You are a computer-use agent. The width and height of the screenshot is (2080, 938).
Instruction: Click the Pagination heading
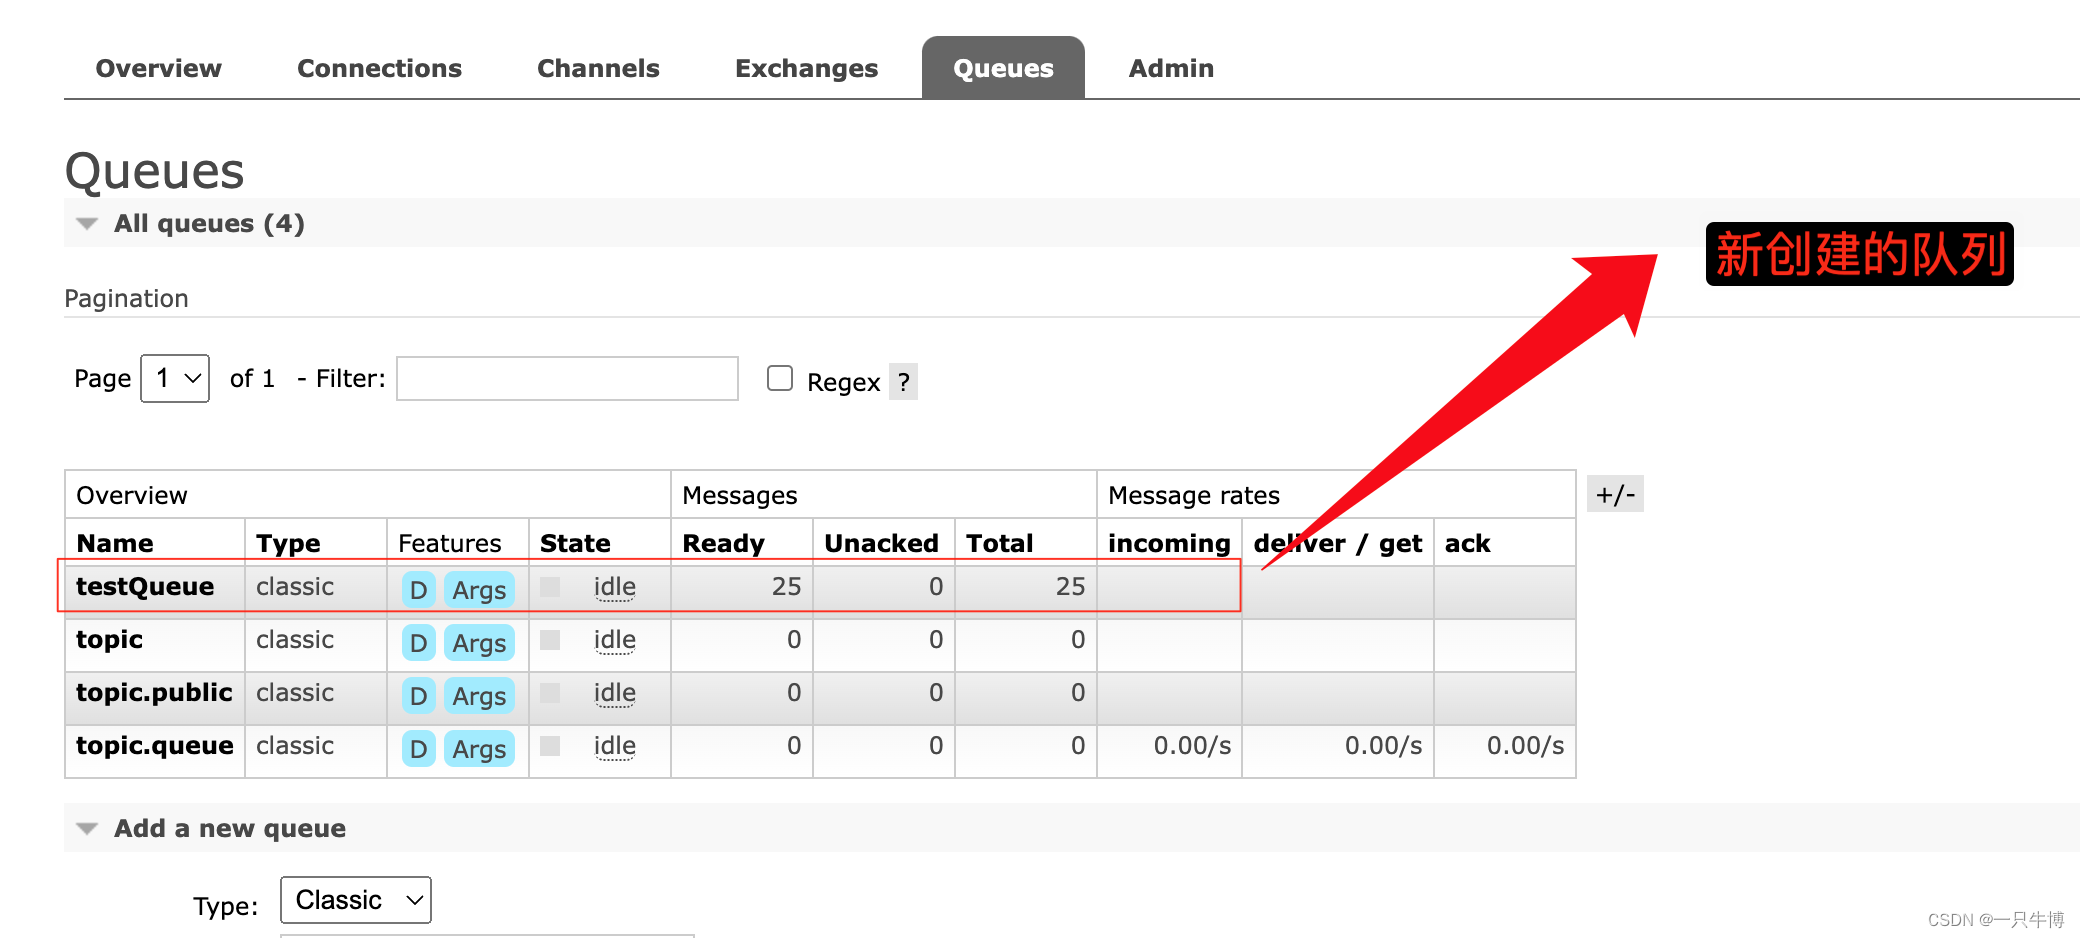coord(126,298)
